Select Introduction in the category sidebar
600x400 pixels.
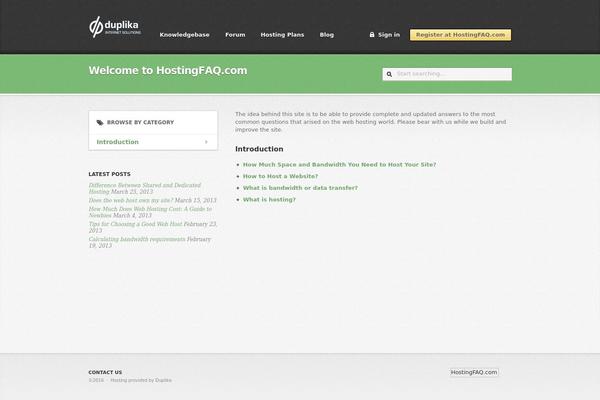153,142
